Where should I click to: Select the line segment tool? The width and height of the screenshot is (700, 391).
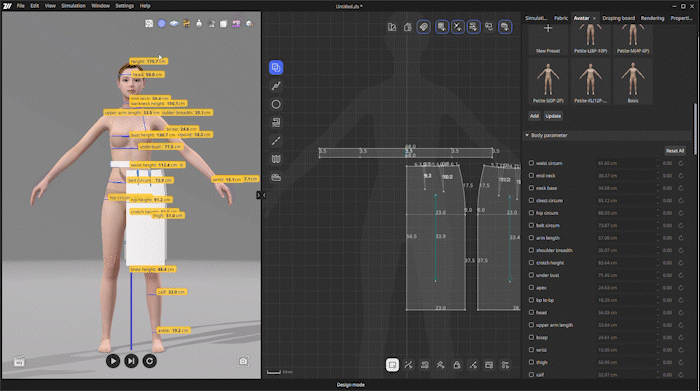[276, 141]
